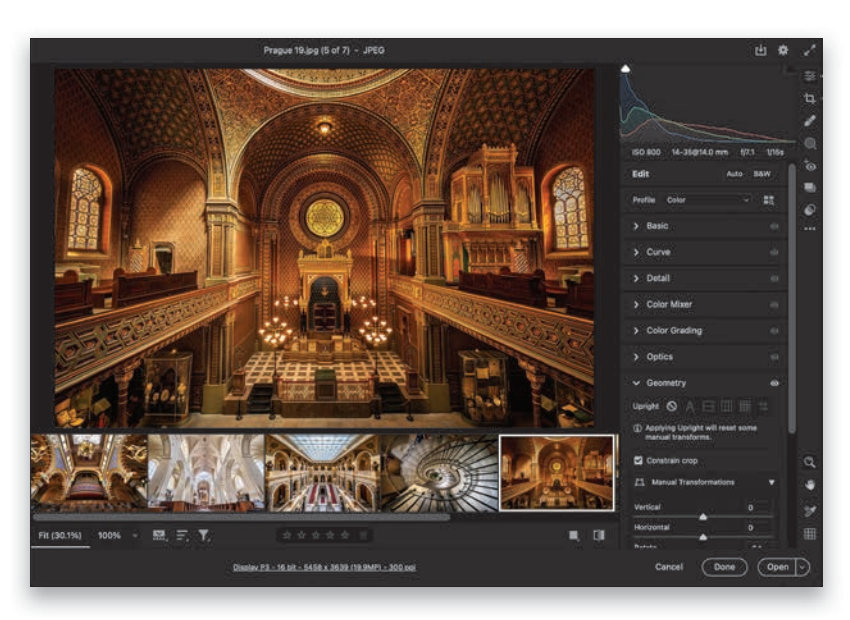Click the save image icon at top

click(760, 50)
